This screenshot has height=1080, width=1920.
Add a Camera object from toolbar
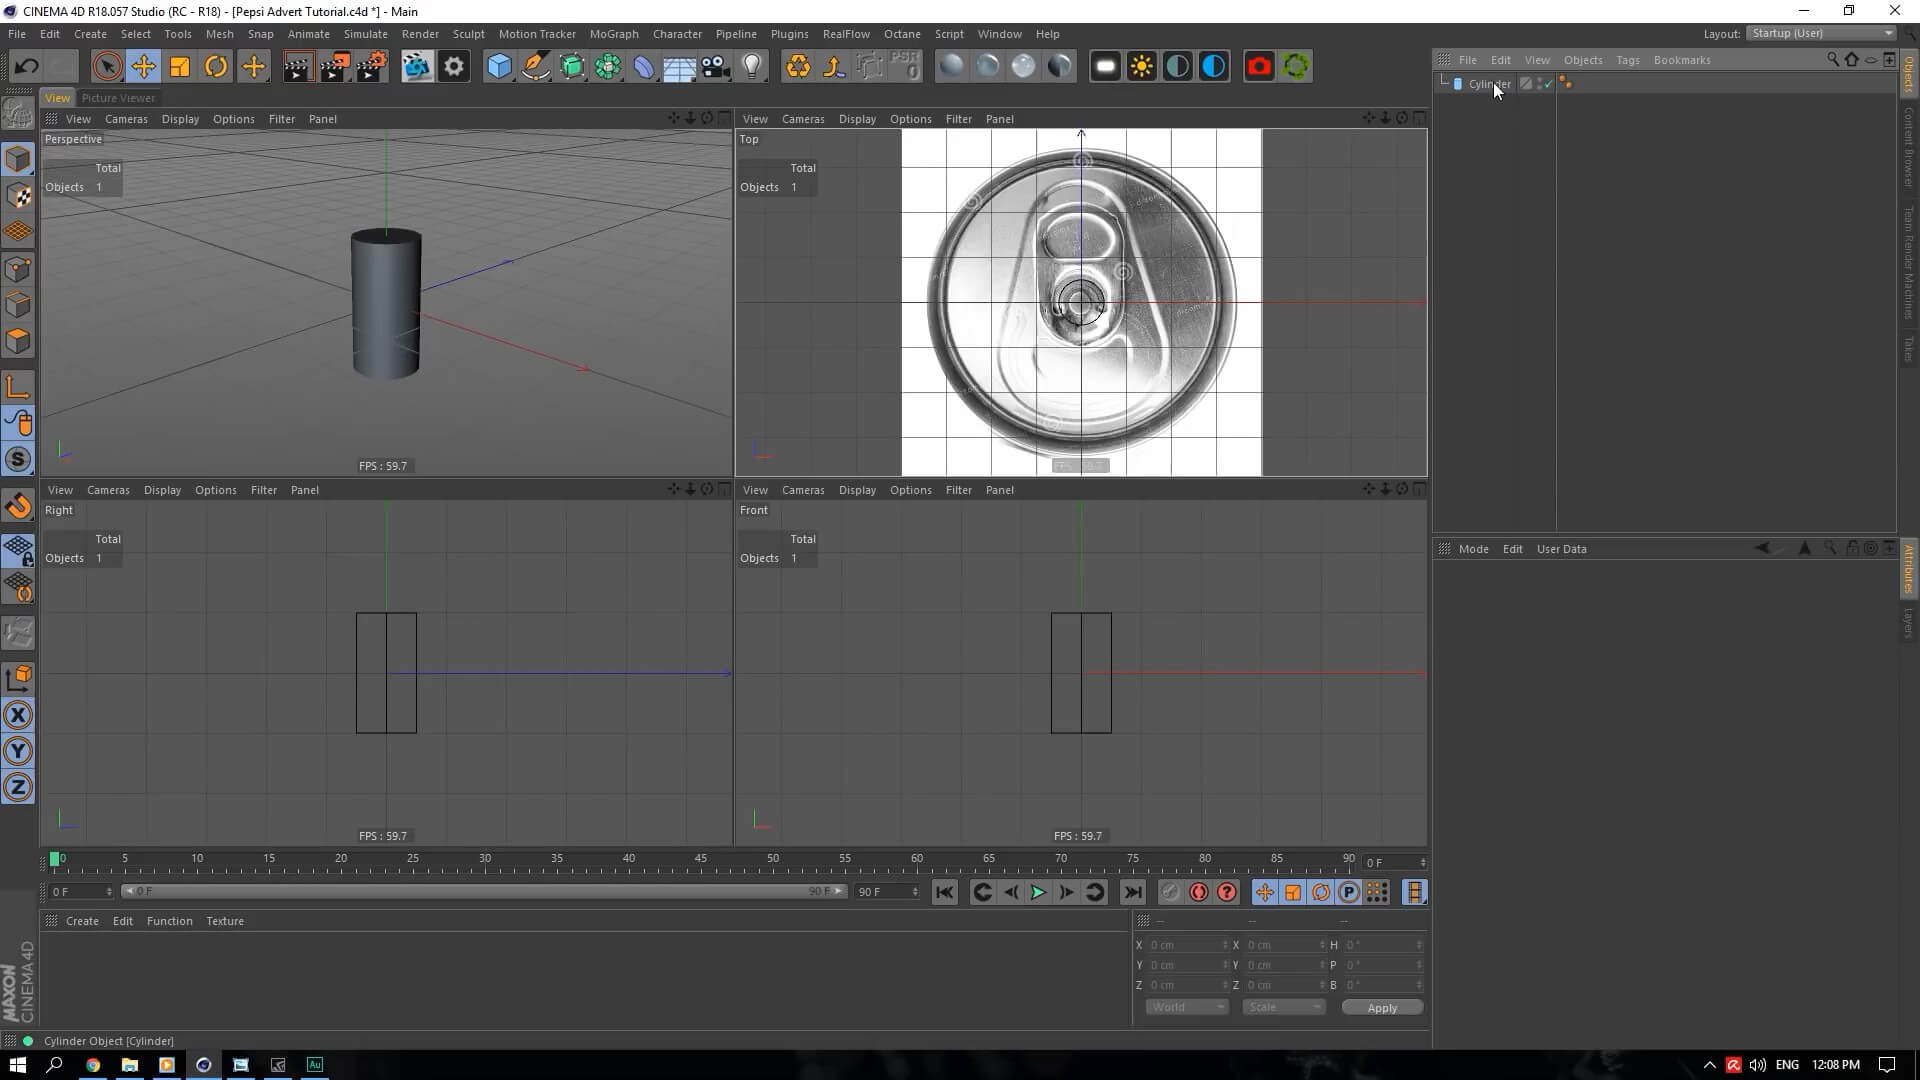click(715, 67)
